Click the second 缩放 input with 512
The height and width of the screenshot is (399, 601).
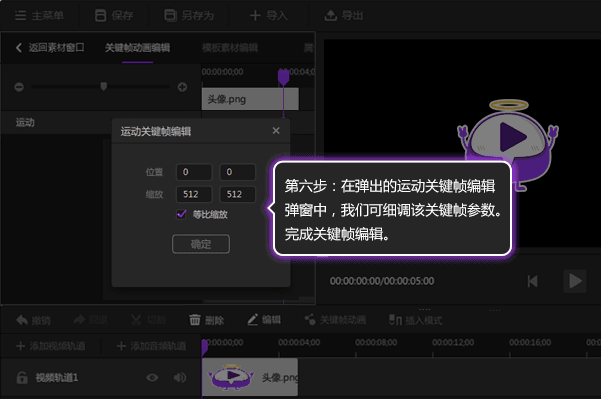click(x=238, y=194)
